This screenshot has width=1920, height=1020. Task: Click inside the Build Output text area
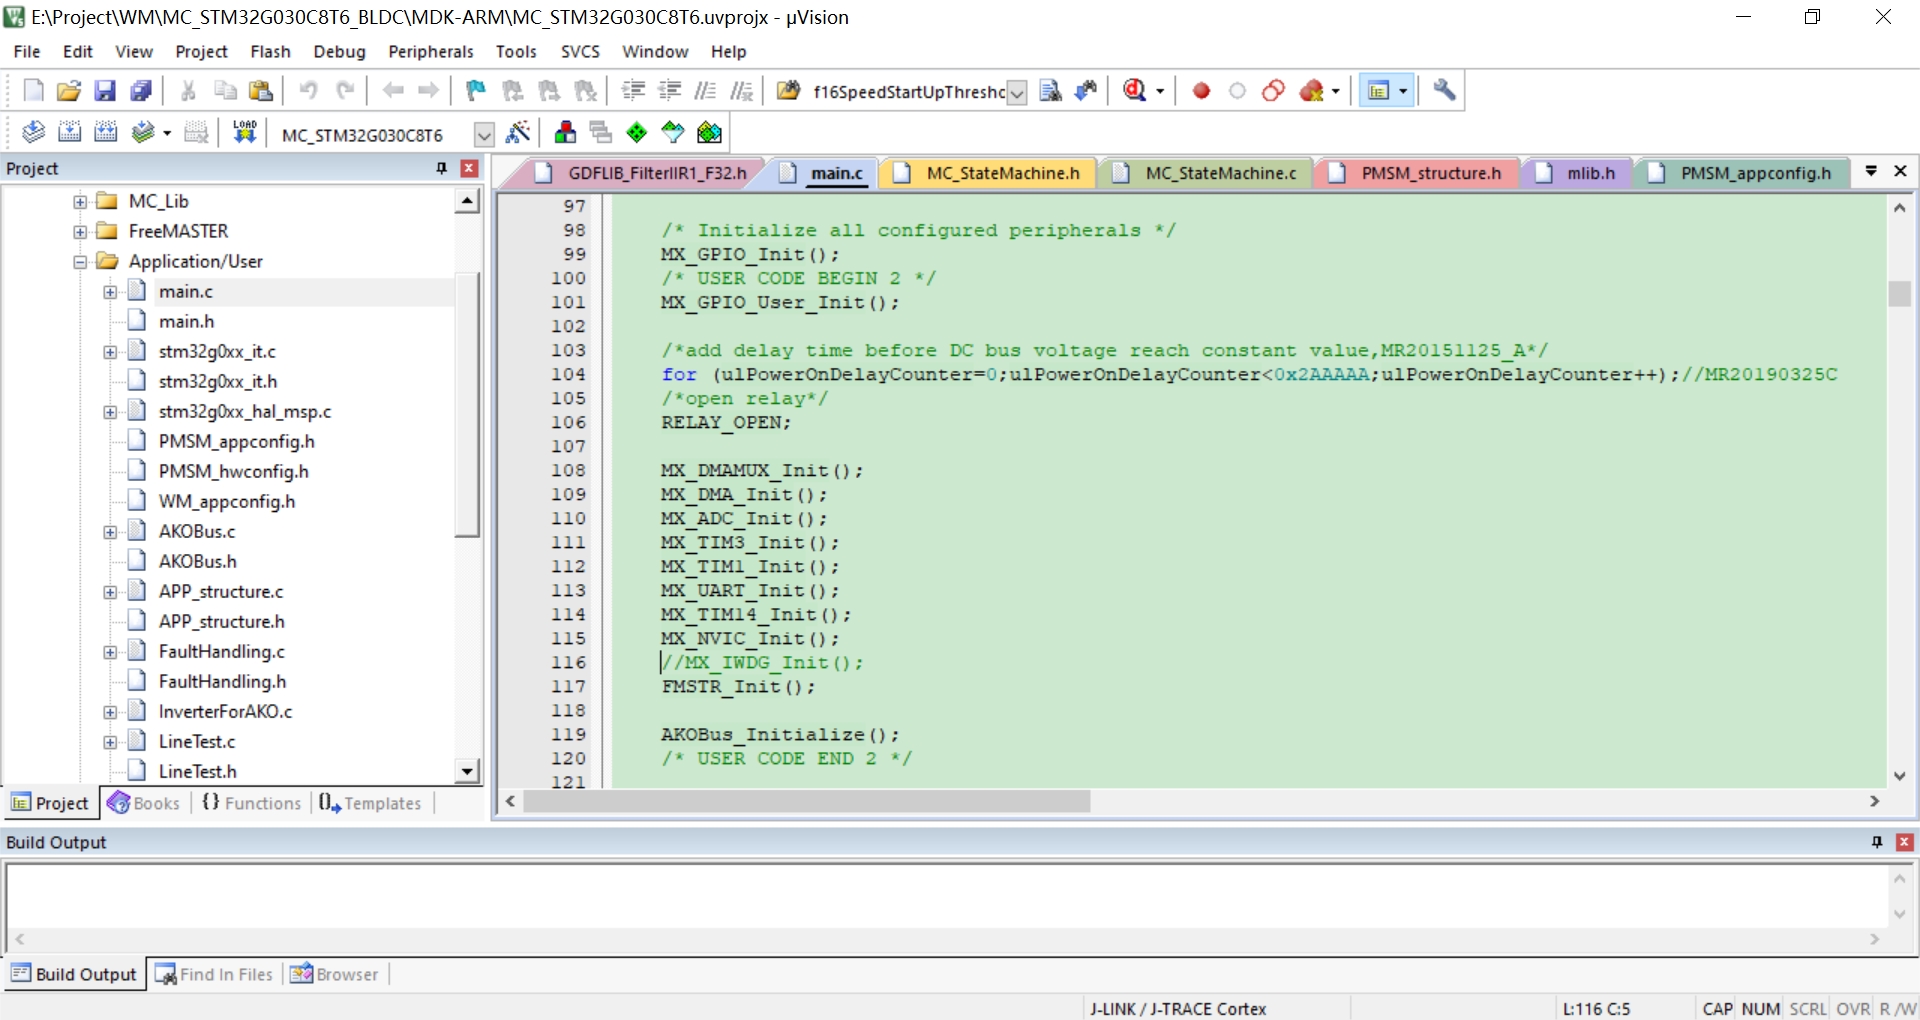(948, 895)
